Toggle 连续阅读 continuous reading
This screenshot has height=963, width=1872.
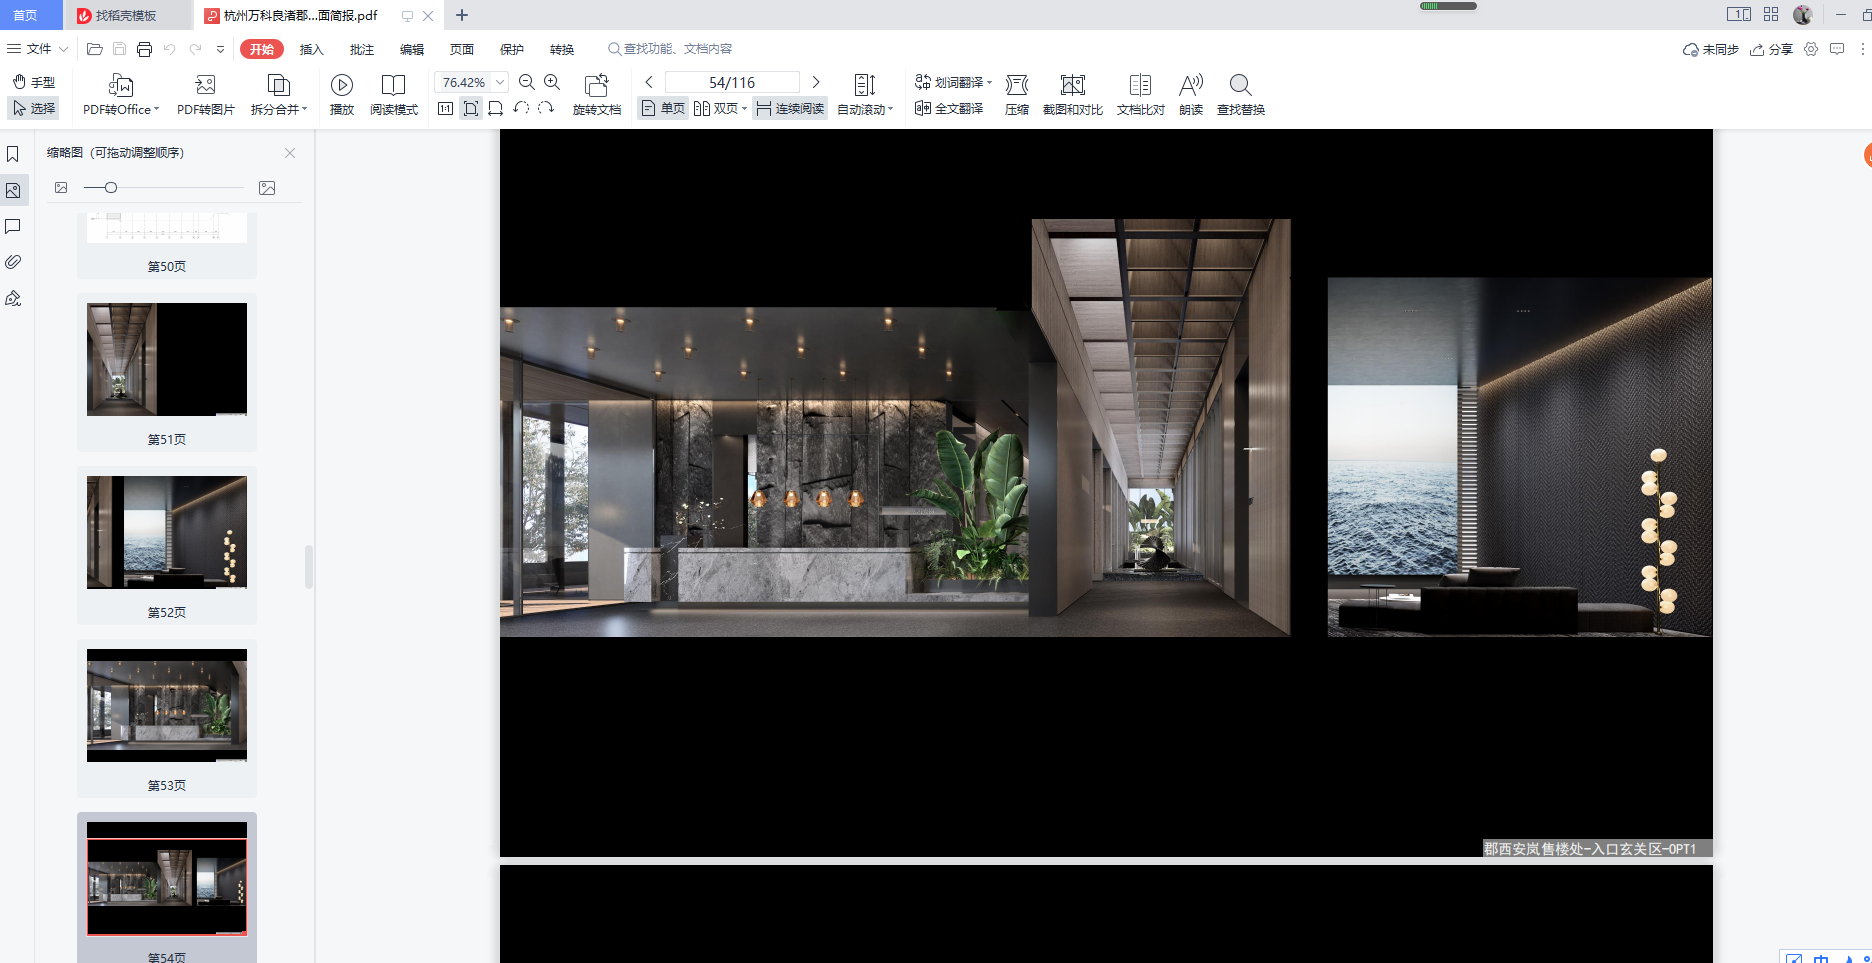tap(790, 108)
